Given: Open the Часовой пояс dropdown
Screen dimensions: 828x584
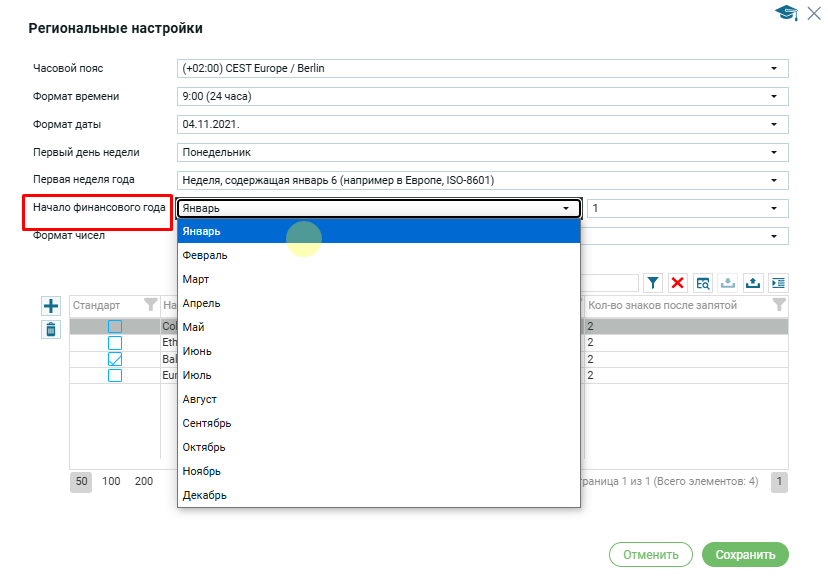Looking at the screenshot, I should [x=482, y=68].
